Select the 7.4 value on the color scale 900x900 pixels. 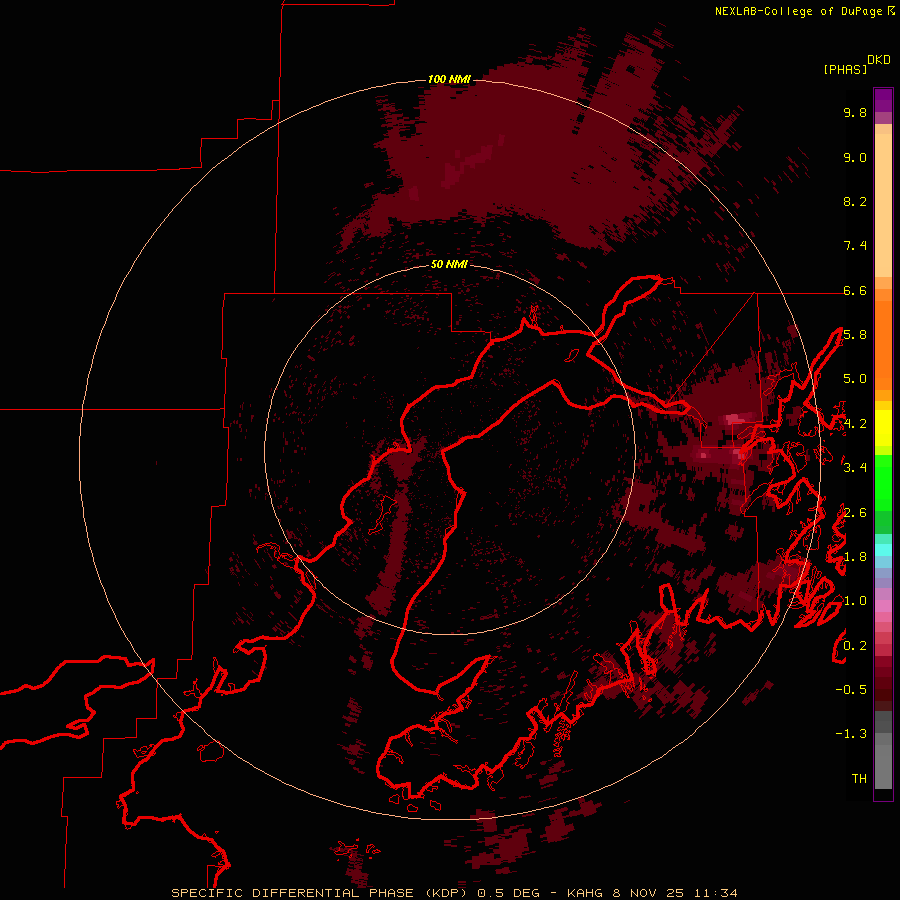[855, 246]
